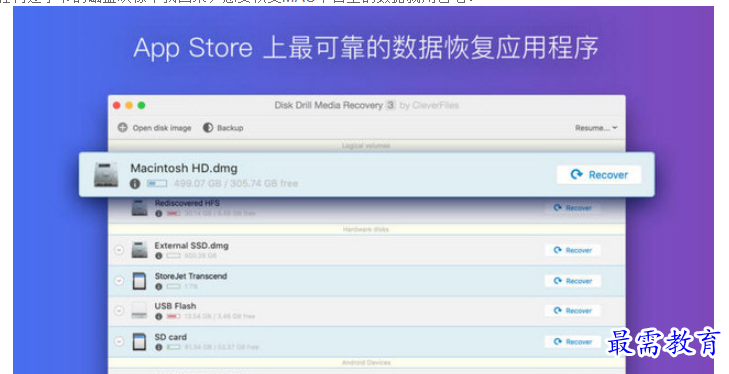
Task: Select the Rediscovered HFS entry name
Action: 187,203
